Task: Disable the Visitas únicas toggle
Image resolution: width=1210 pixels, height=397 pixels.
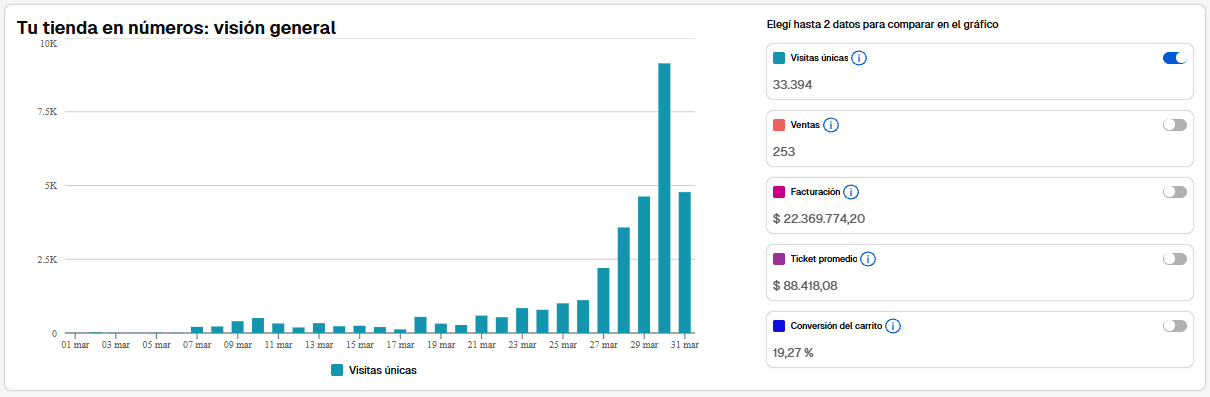Action: point(1175,58)
